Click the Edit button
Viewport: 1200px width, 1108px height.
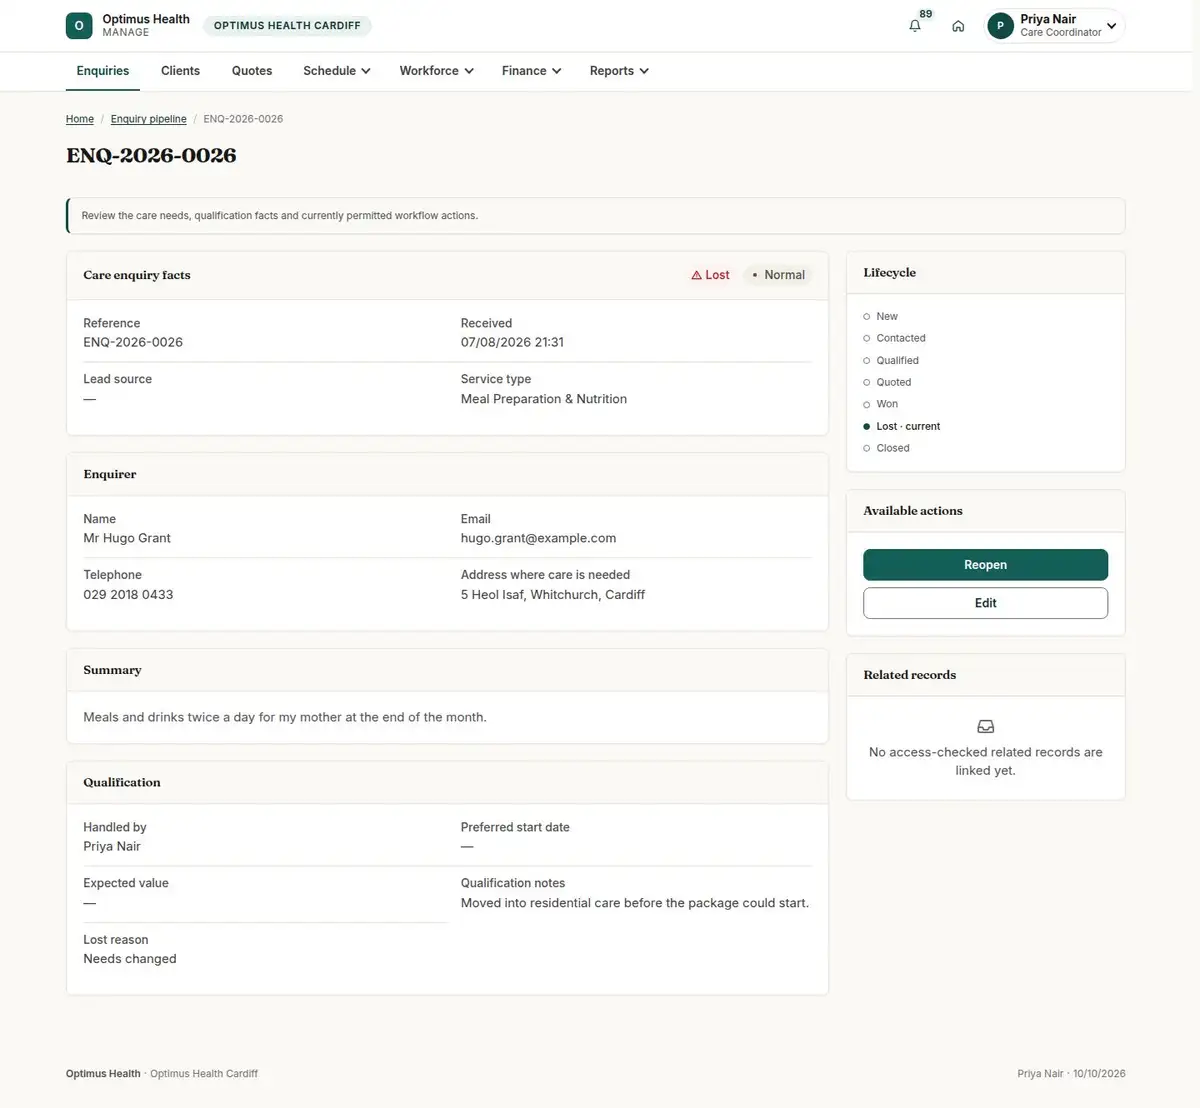[x=985, y=603]
